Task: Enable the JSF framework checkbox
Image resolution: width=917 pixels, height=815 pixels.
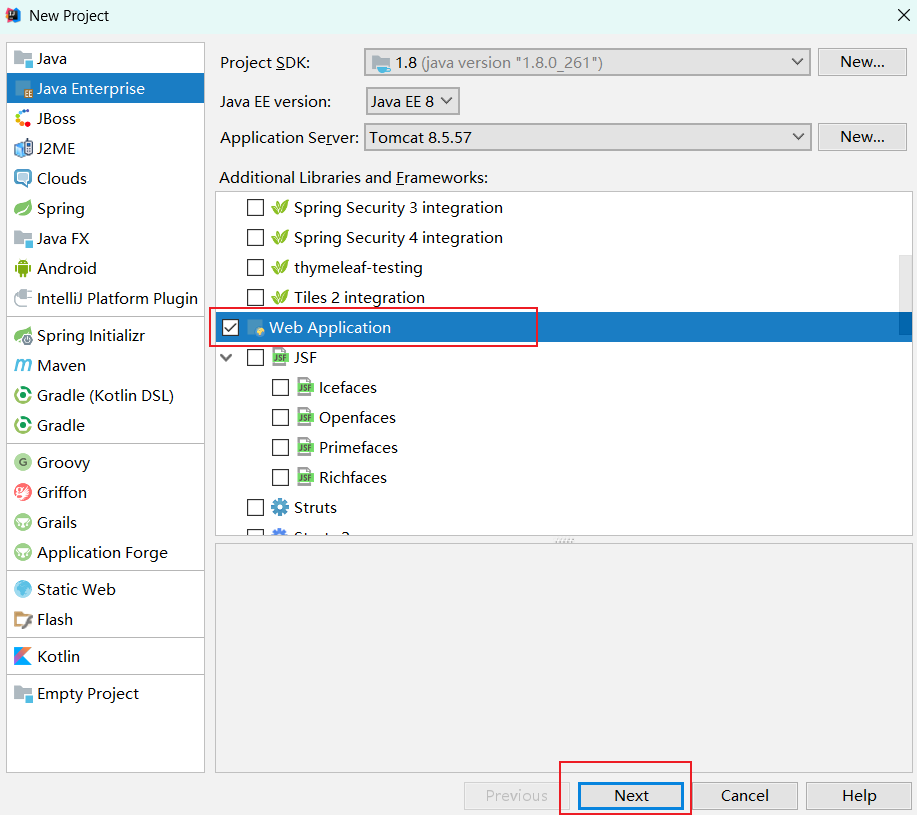Action: click(x=256, y=357)
